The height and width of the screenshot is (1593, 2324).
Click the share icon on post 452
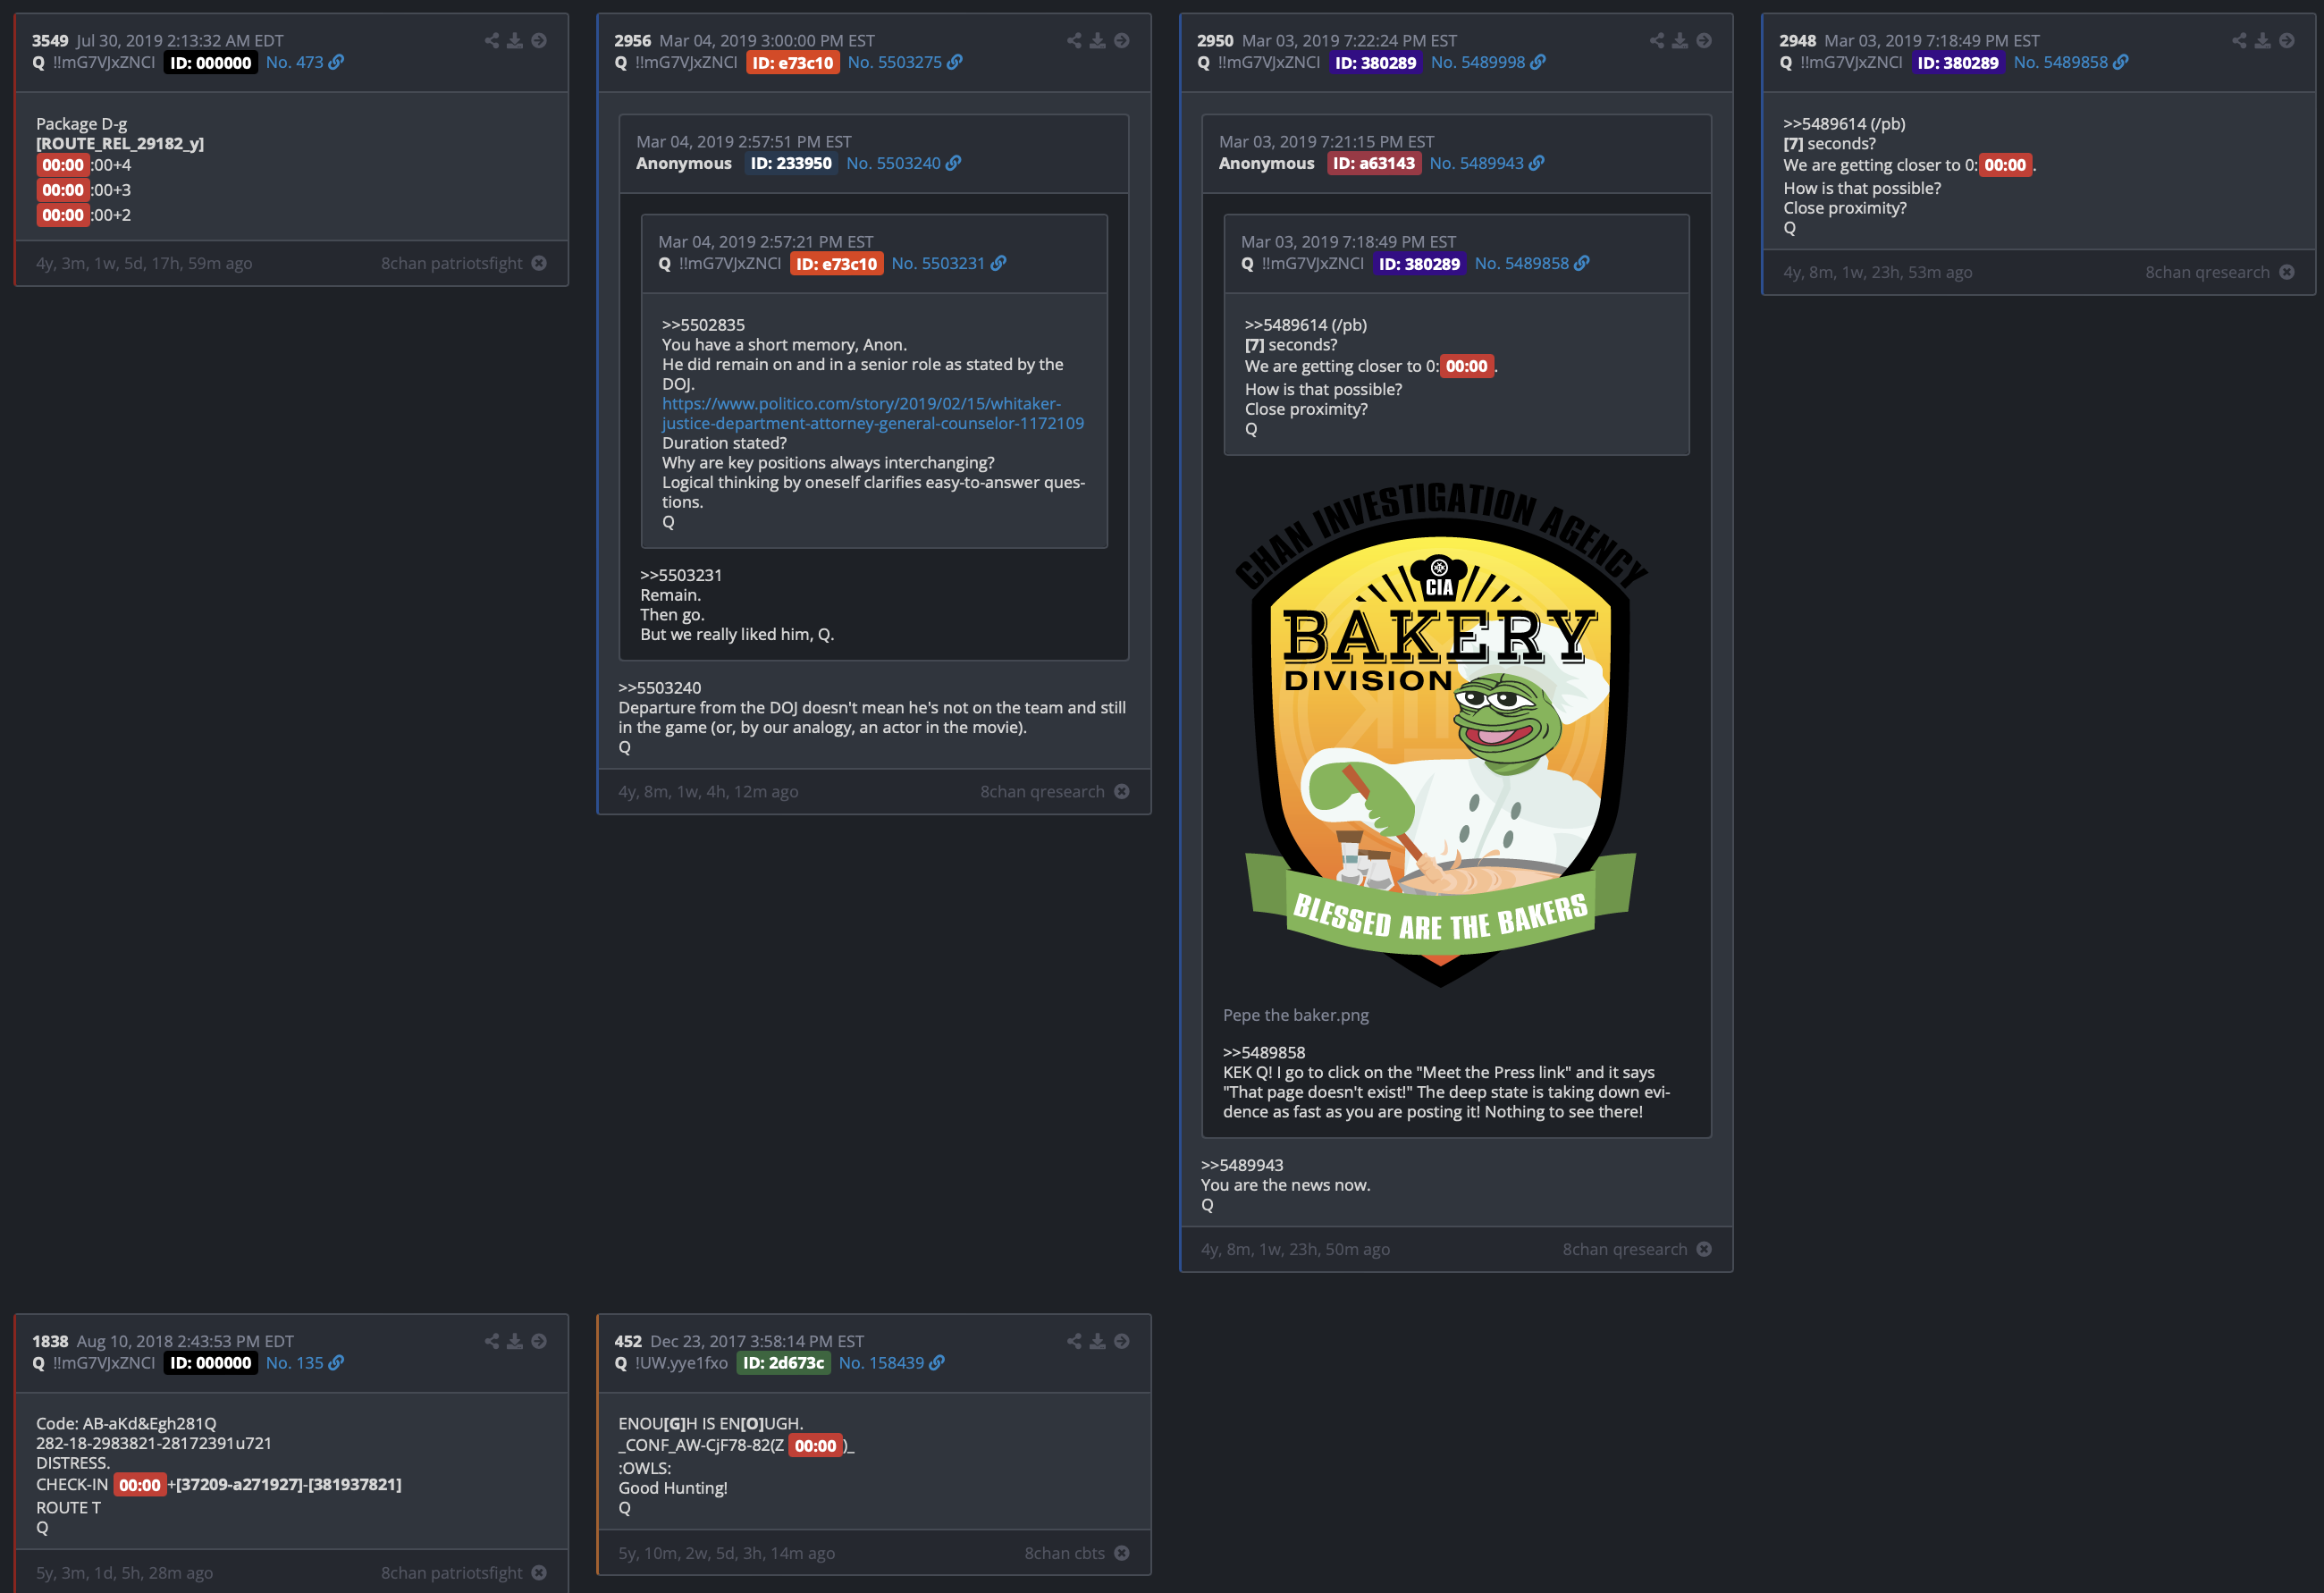1074,1341
